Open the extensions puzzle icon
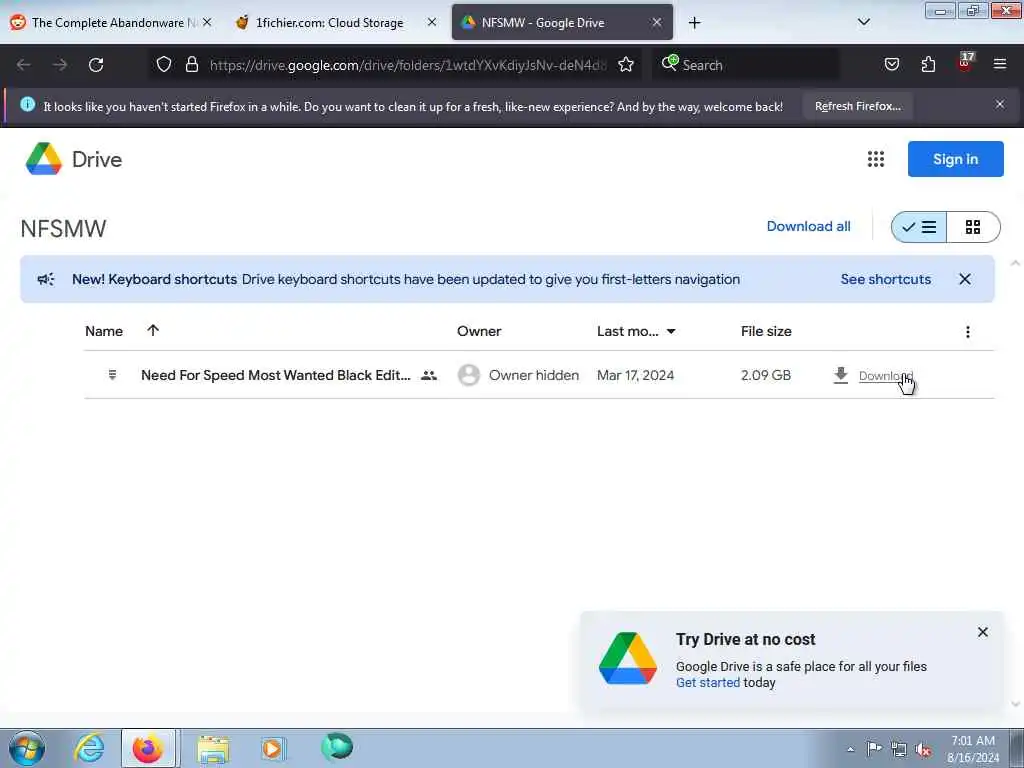The height and width of the screenshot is (768, 1024). (x=928, y=64)
